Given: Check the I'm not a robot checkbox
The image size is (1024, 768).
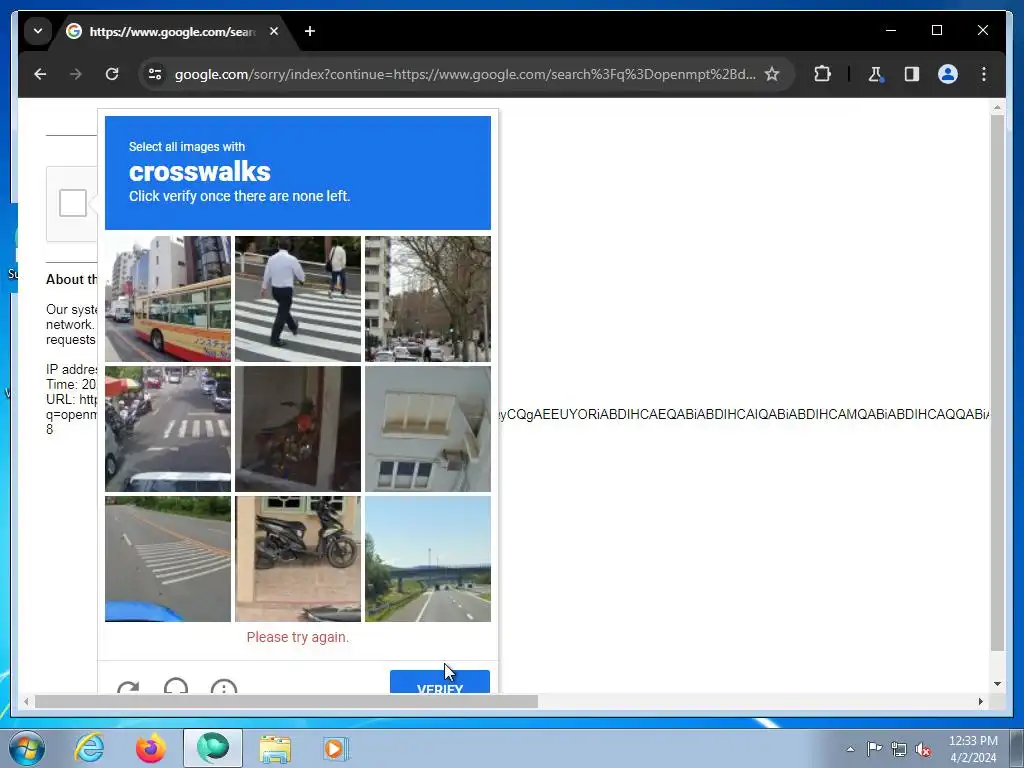Looking at the screenshot, I should pos(73,203).
